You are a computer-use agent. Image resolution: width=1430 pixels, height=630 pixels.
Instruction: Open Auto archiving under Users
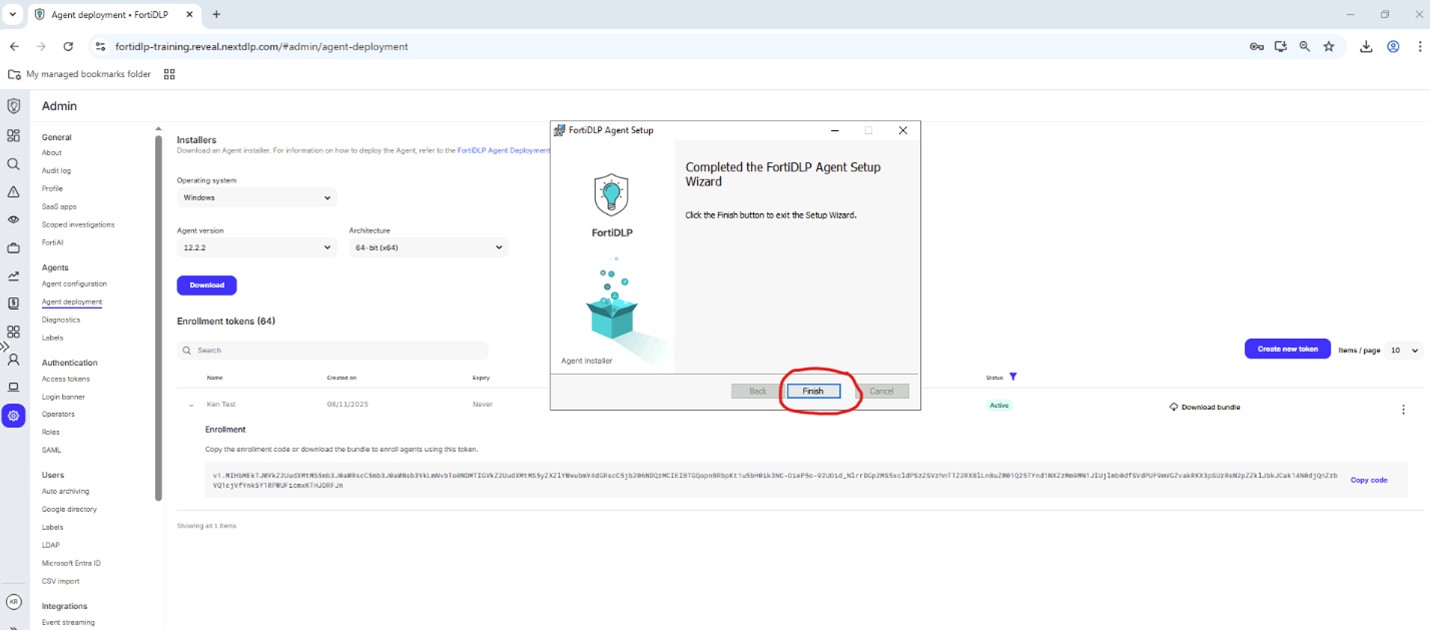66,491
